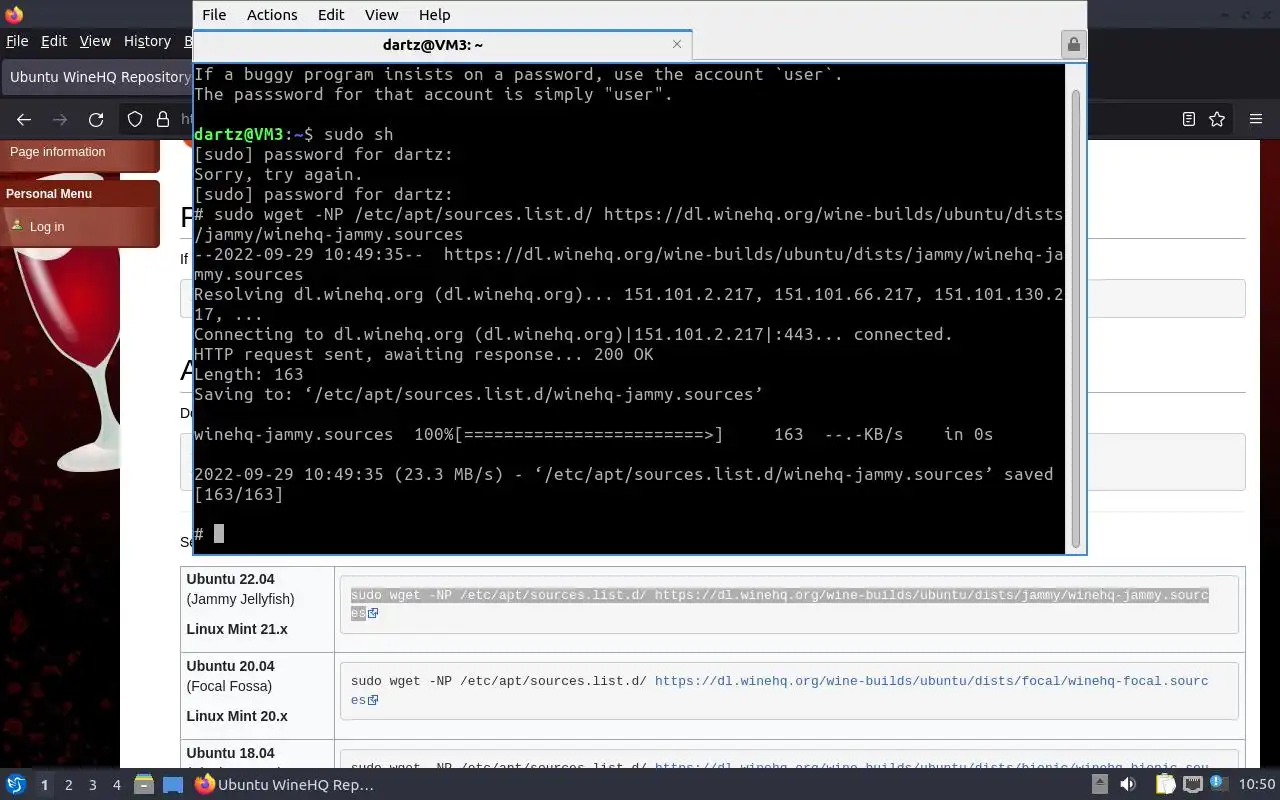The height and width of the screenshot is (800, 1280).
Task: Click the Linux Mint 21.x label
Action: click(237, 629)
